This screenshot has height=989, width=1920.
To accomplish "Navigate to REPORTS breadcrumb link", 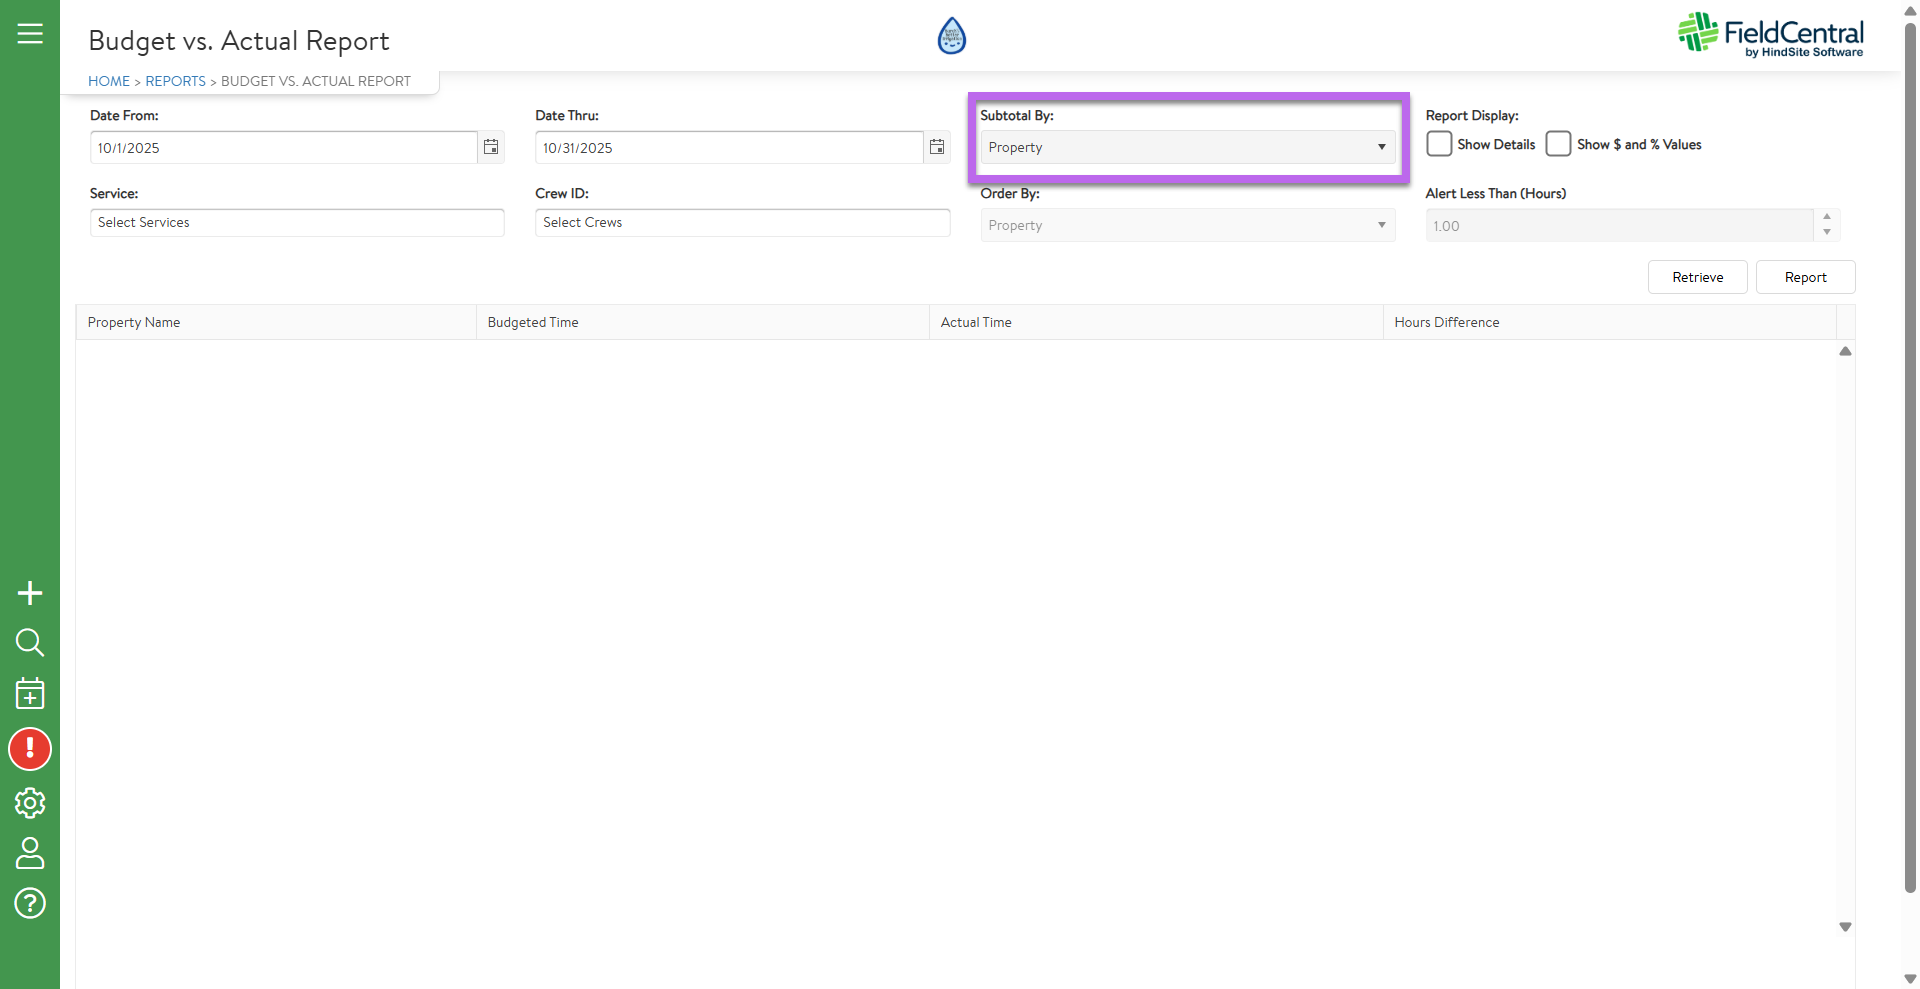I will pos(175,81).
